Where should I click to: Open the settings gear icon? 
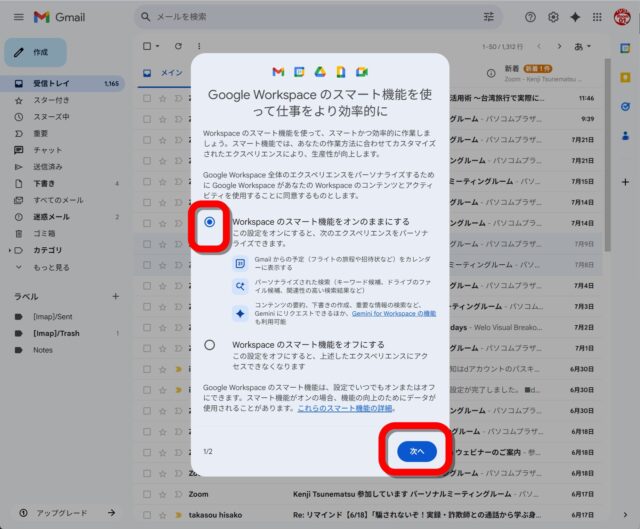(x=553, y=17)
